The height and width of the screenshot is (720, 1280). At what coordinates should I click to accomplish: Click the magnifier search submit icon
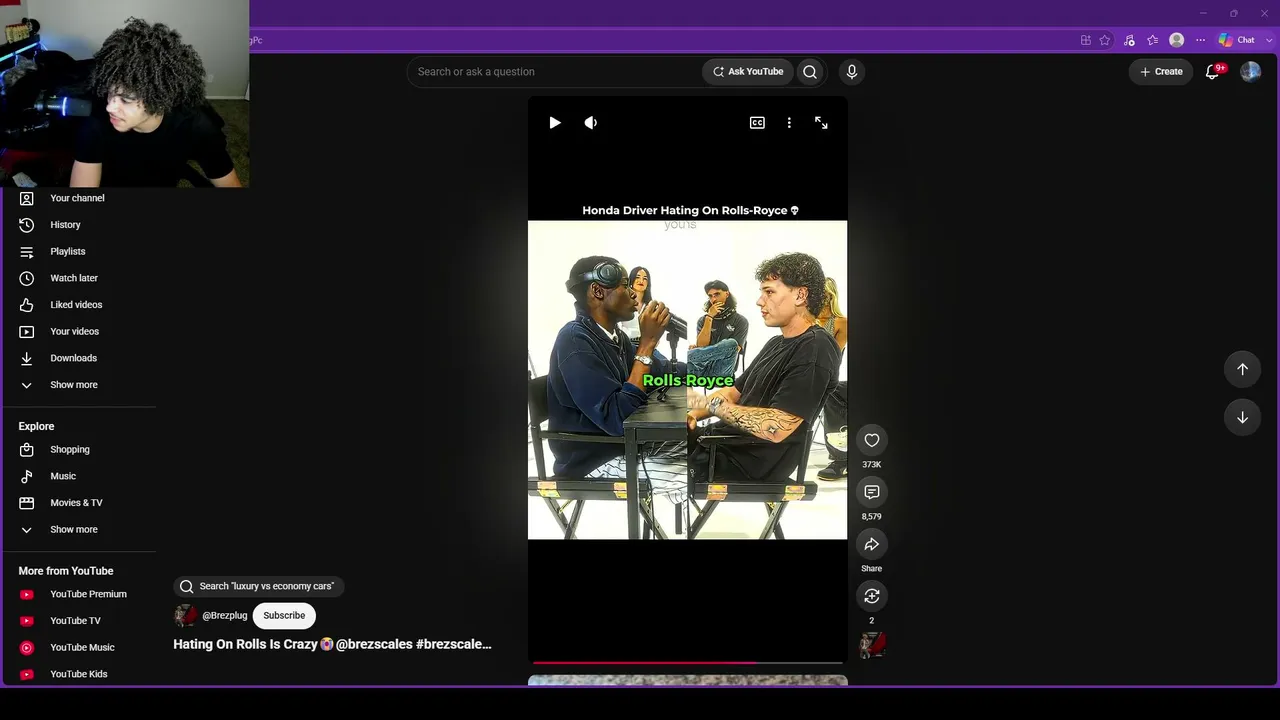point(810,72)
